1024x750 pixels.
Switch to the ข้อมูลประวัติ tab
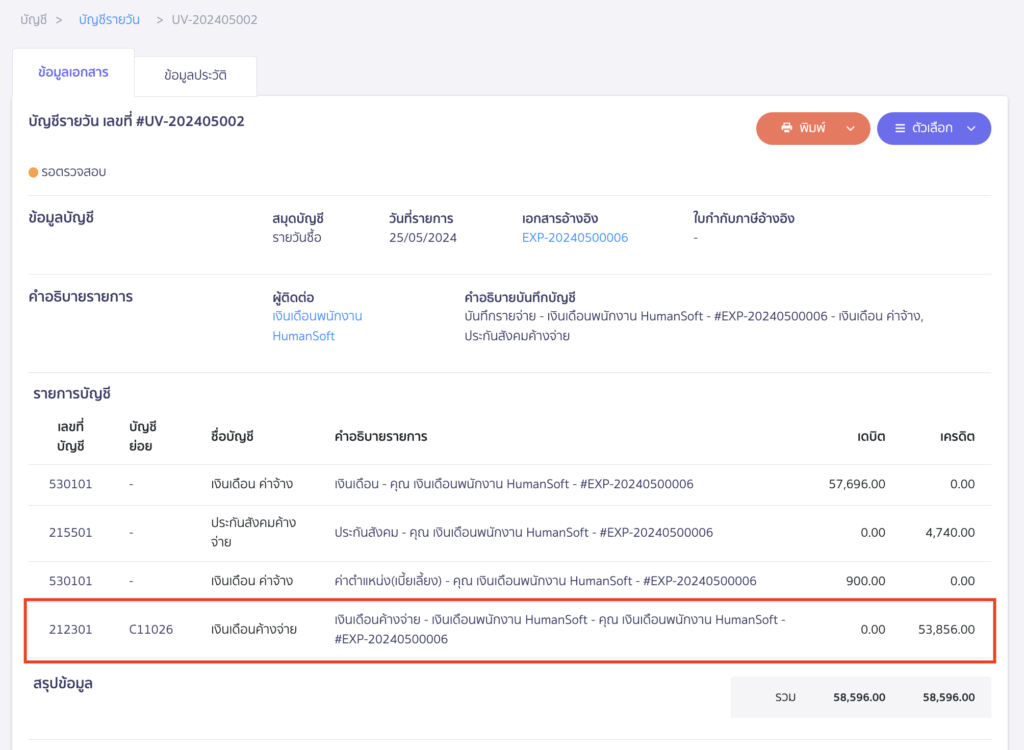(x=195, y=75)
